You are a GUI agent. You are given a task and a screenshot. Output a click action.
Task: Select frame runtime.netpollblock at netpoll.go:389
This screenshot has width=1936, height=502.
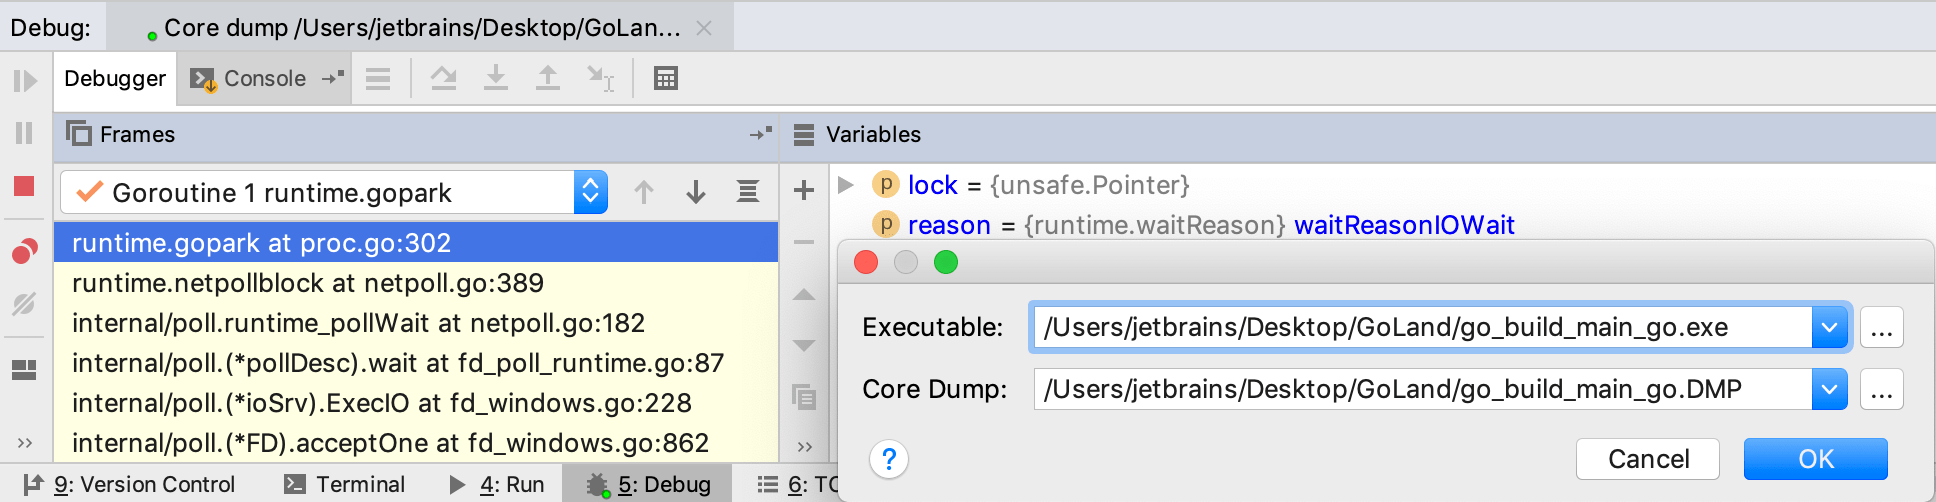coord(308,283)
